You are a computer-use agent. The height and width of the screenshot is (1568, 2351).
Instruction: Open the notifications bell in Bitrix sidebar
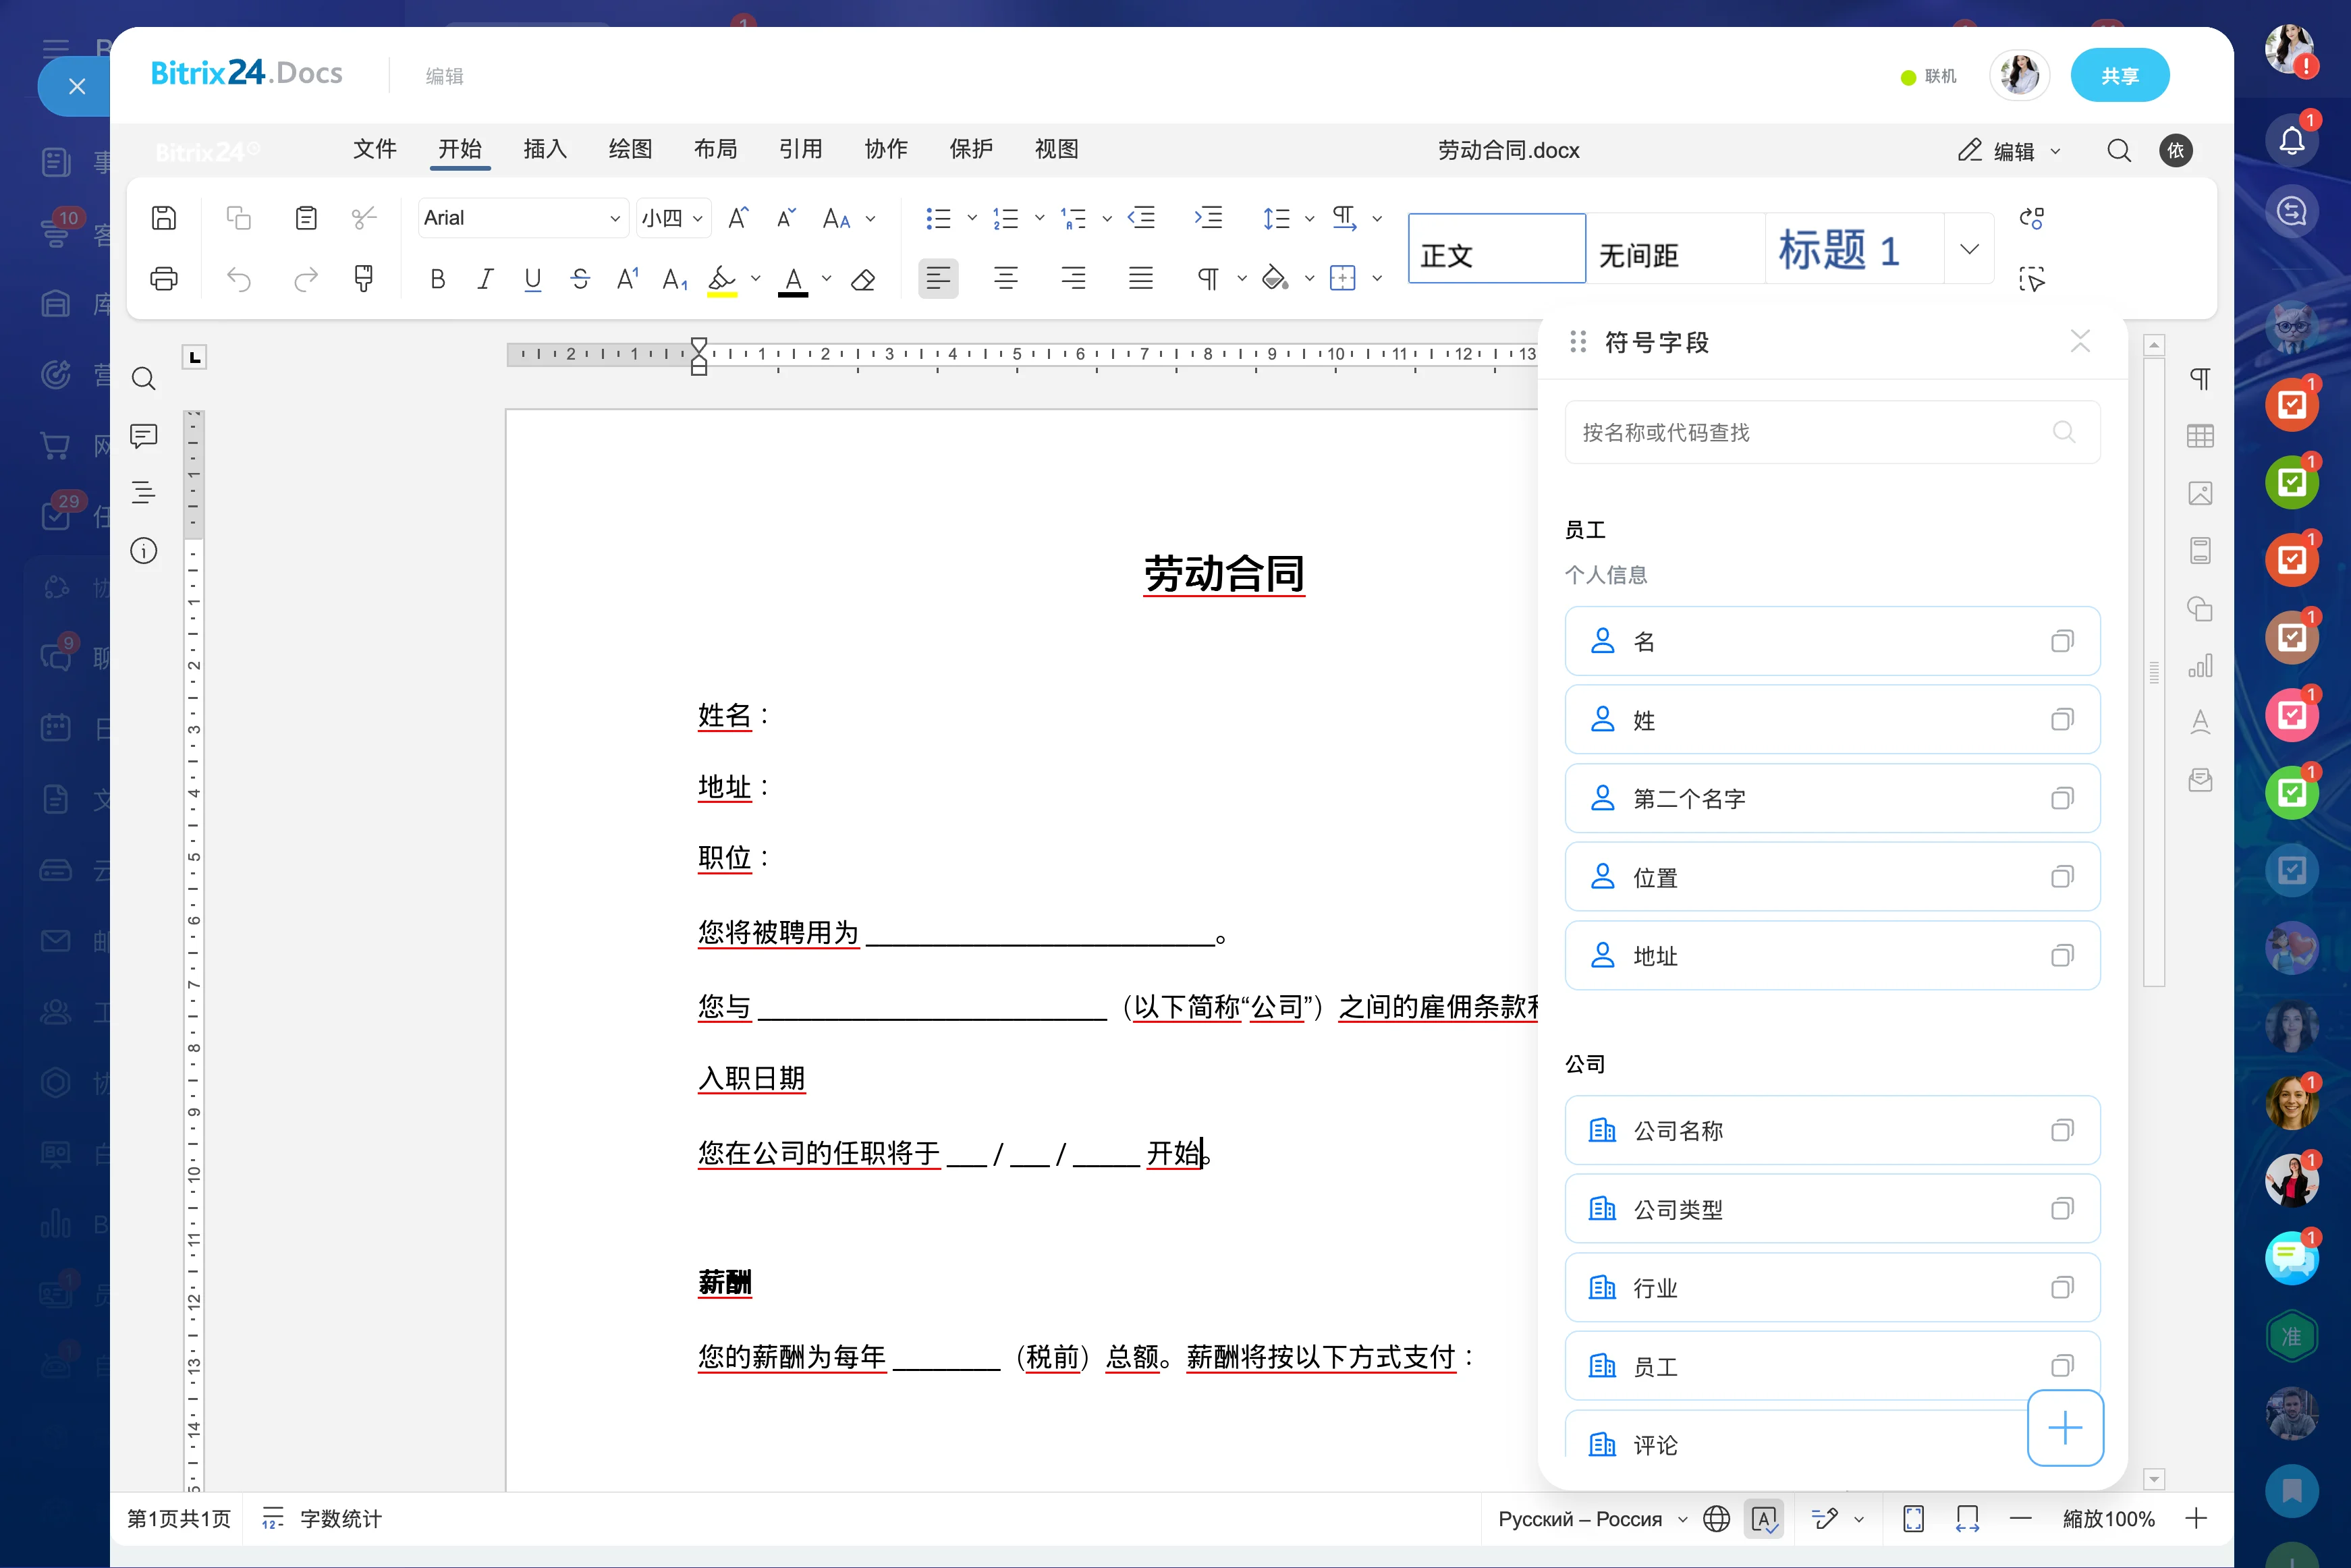click(x=2291, y=139)
